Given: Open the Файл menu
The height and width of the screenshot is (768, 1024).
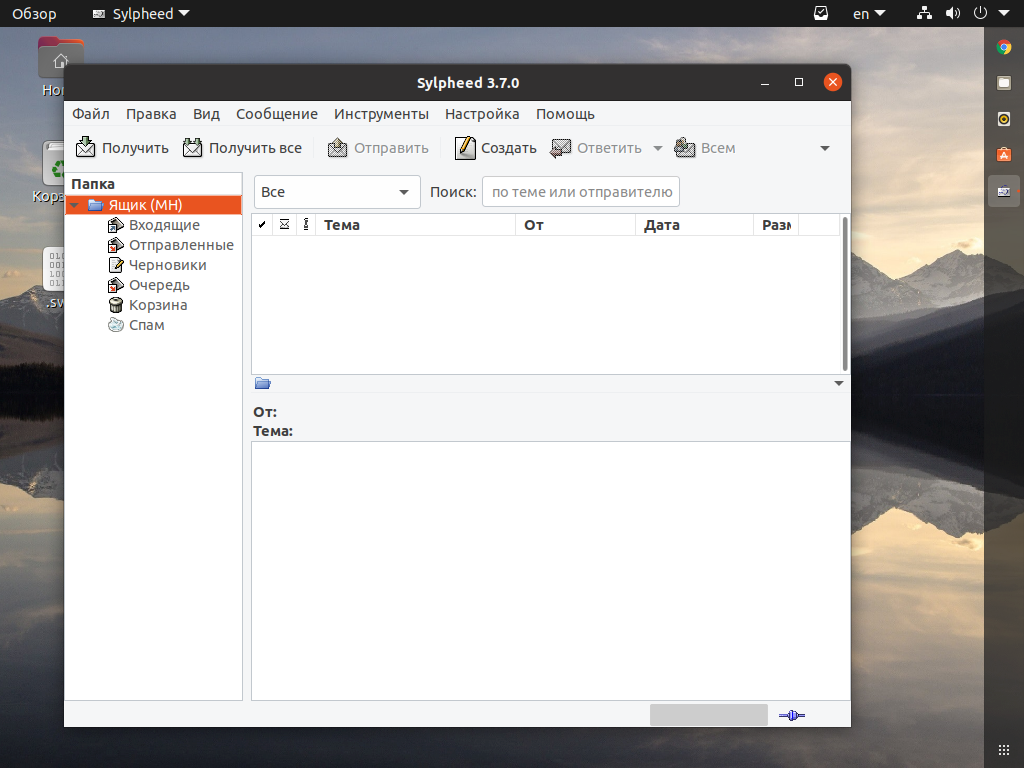Looking at the screenshot, I should click(91, 114).
